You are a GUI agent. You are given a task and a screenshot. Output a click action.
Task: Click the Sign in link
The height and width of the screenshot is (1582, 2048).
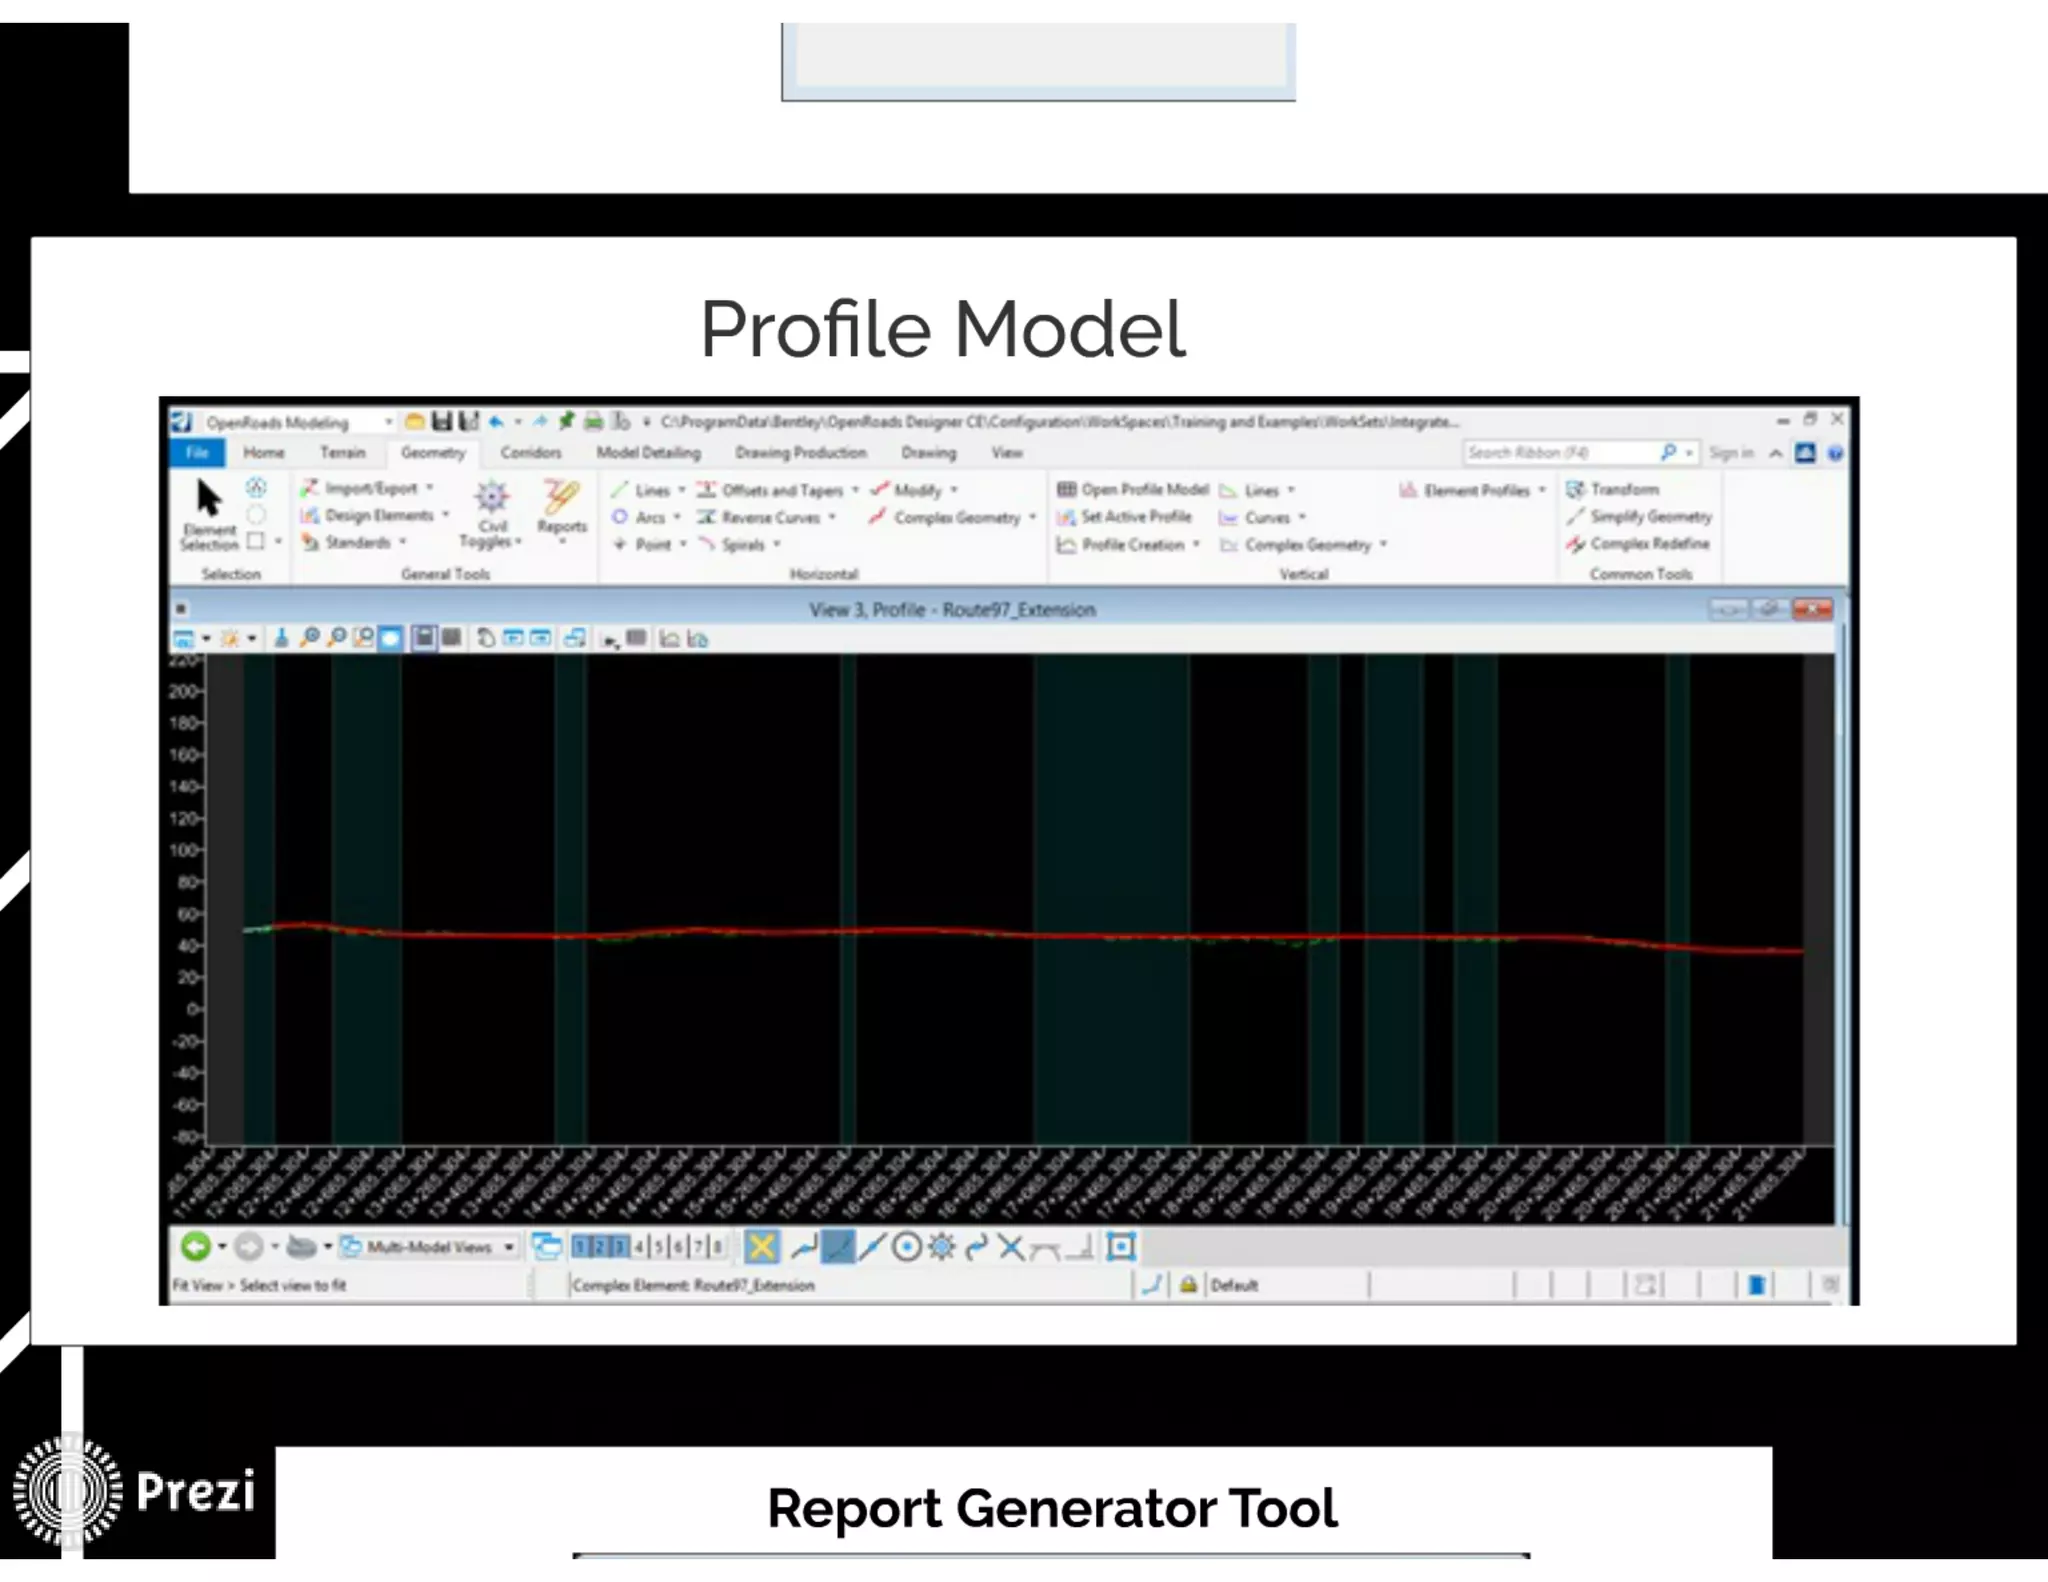point(1731,453)
